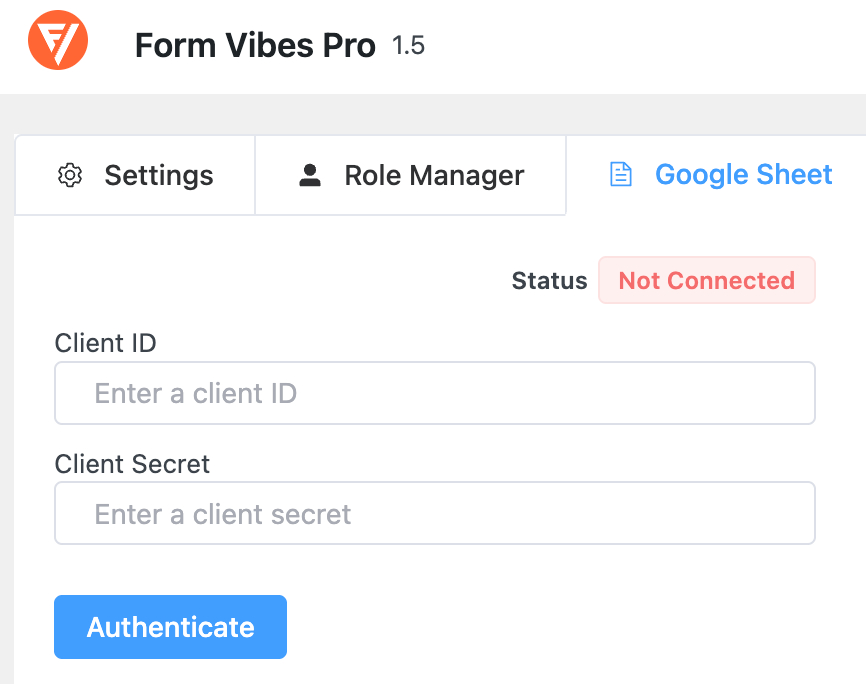Screen dimensions: 866x684
Task: Click the Not Connected status badge
Action: point(706,280)
